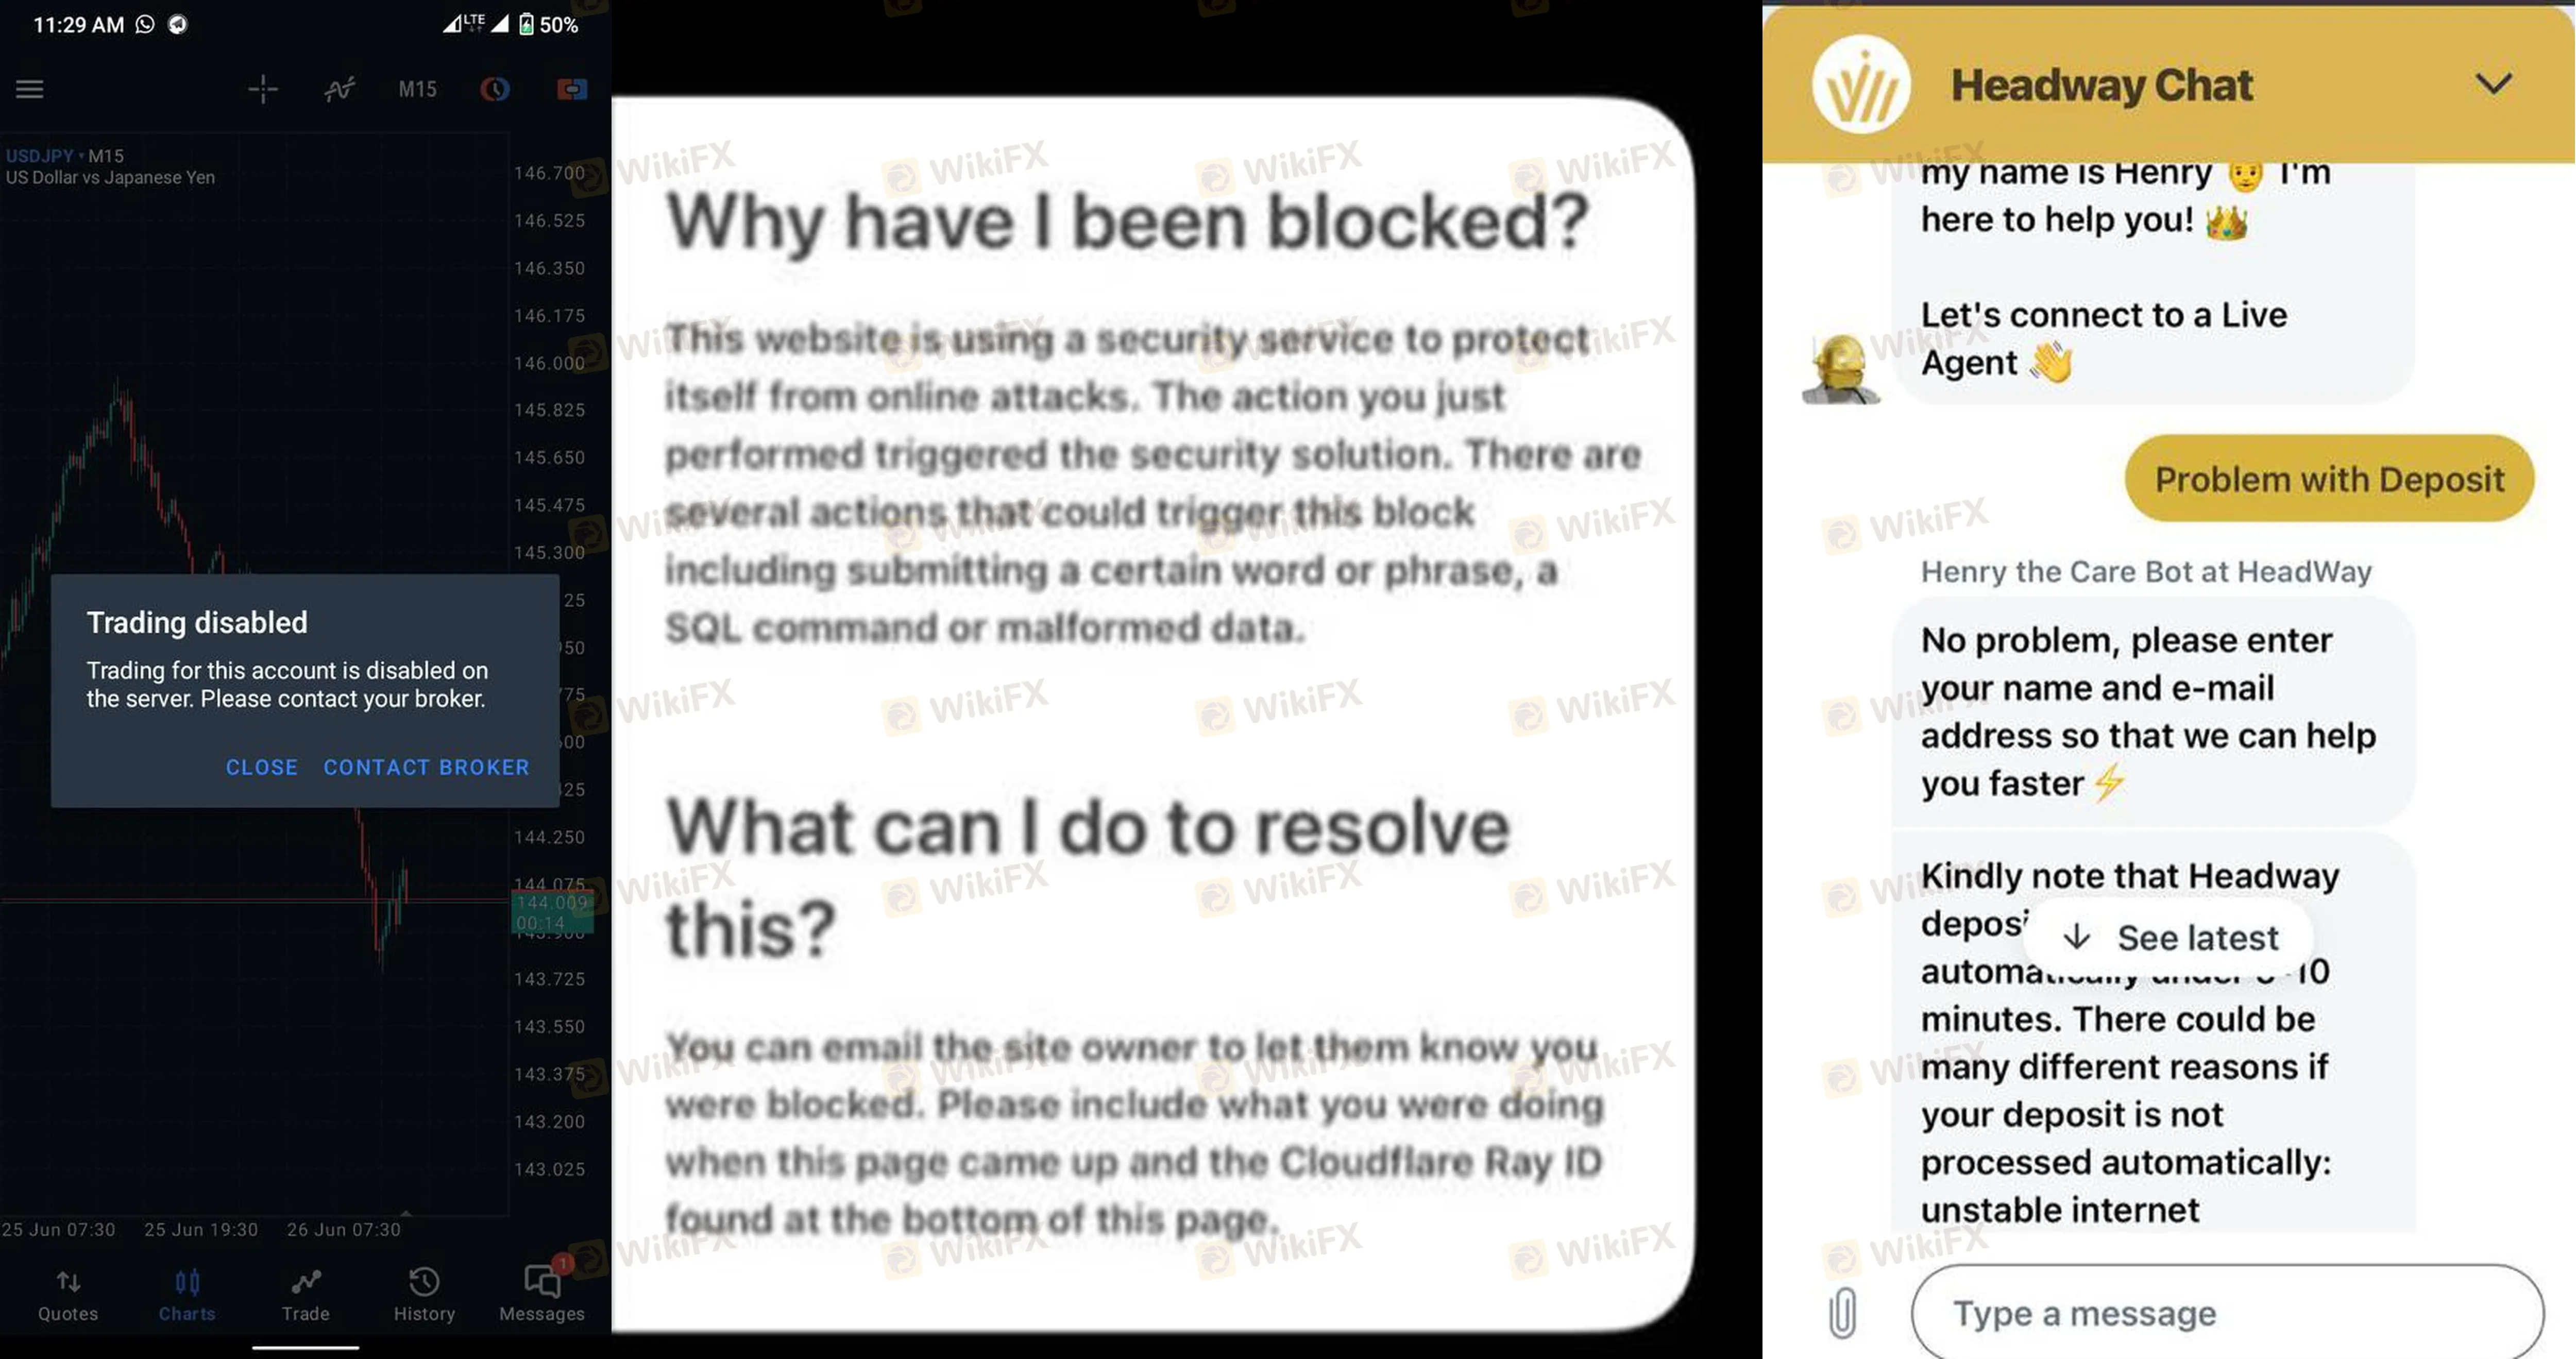Image resolution: width=2576 pixels, height=1359 pixels.
Task: Open the Trade tab
Action: click(305, 1295)
